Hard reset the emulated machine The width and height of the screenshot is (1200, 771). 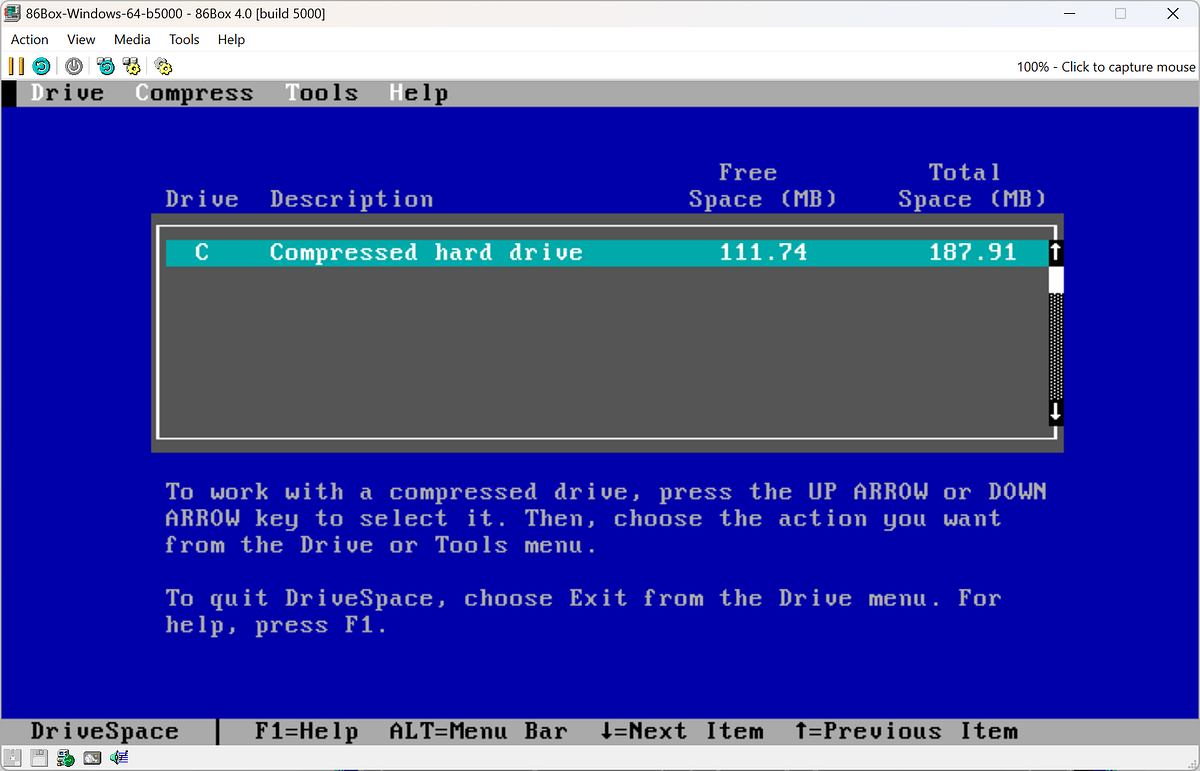pos(41,66)
